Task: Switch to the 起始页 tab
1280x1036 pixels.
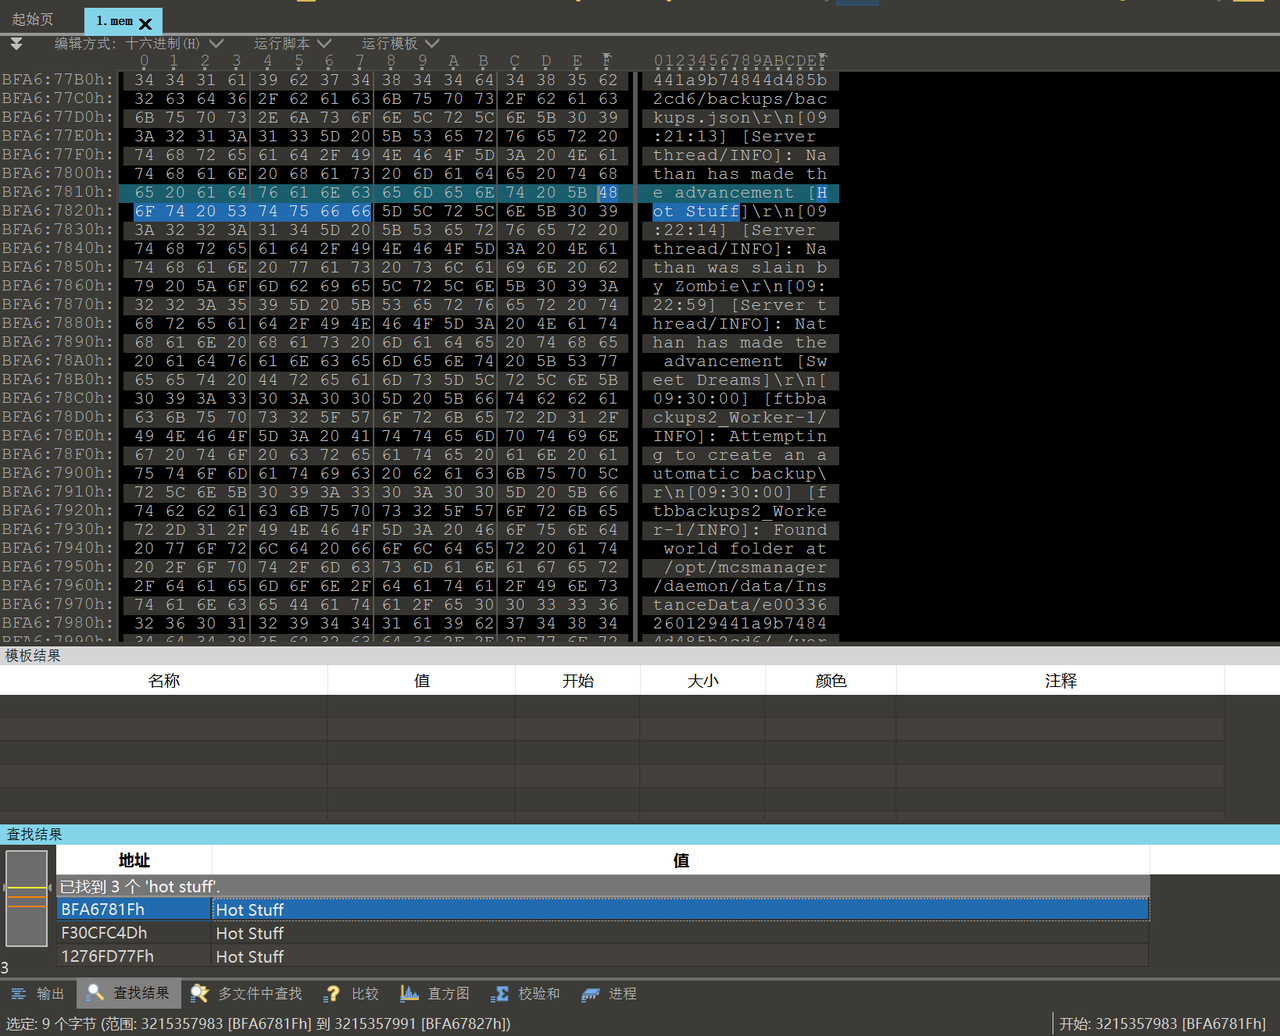Action: tap(33, 20)
